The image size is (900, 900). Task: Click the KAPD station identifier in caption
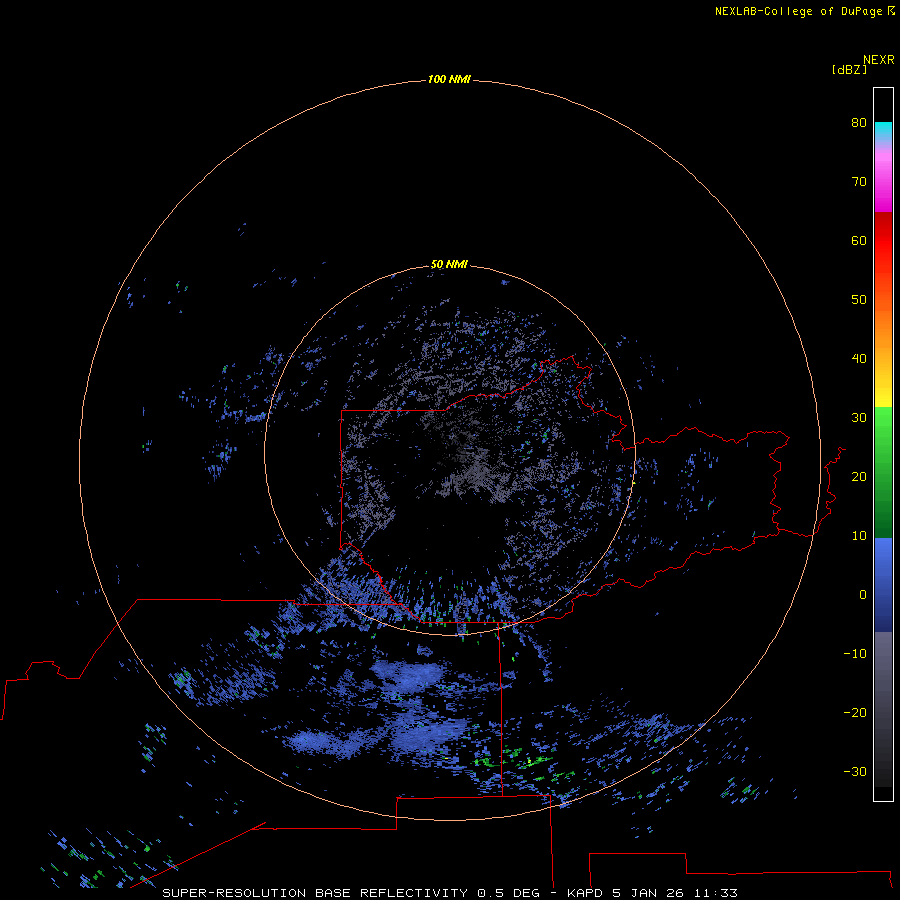(x=585, y=893)
